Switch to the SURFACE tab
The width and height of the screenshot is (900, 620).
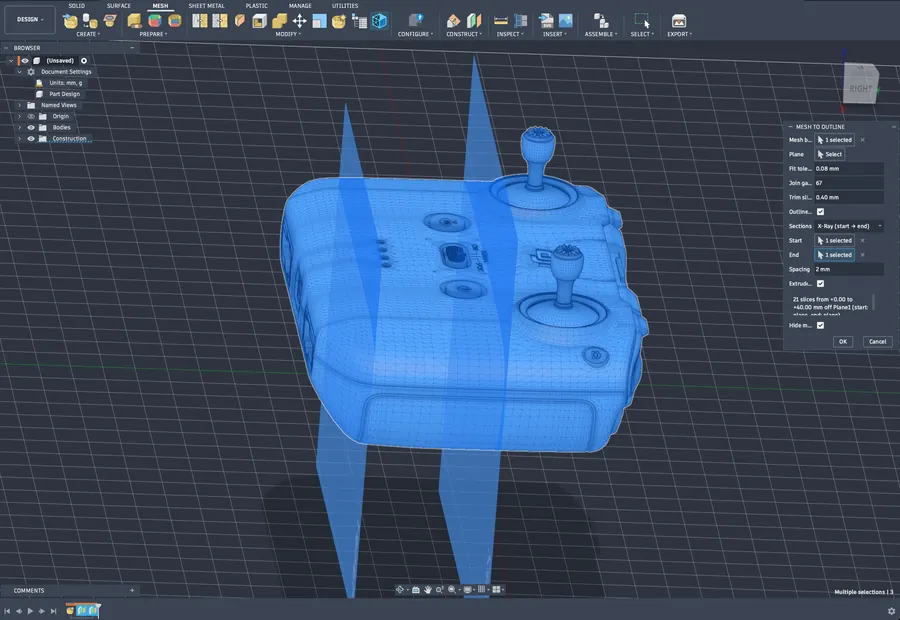(119, 6)
